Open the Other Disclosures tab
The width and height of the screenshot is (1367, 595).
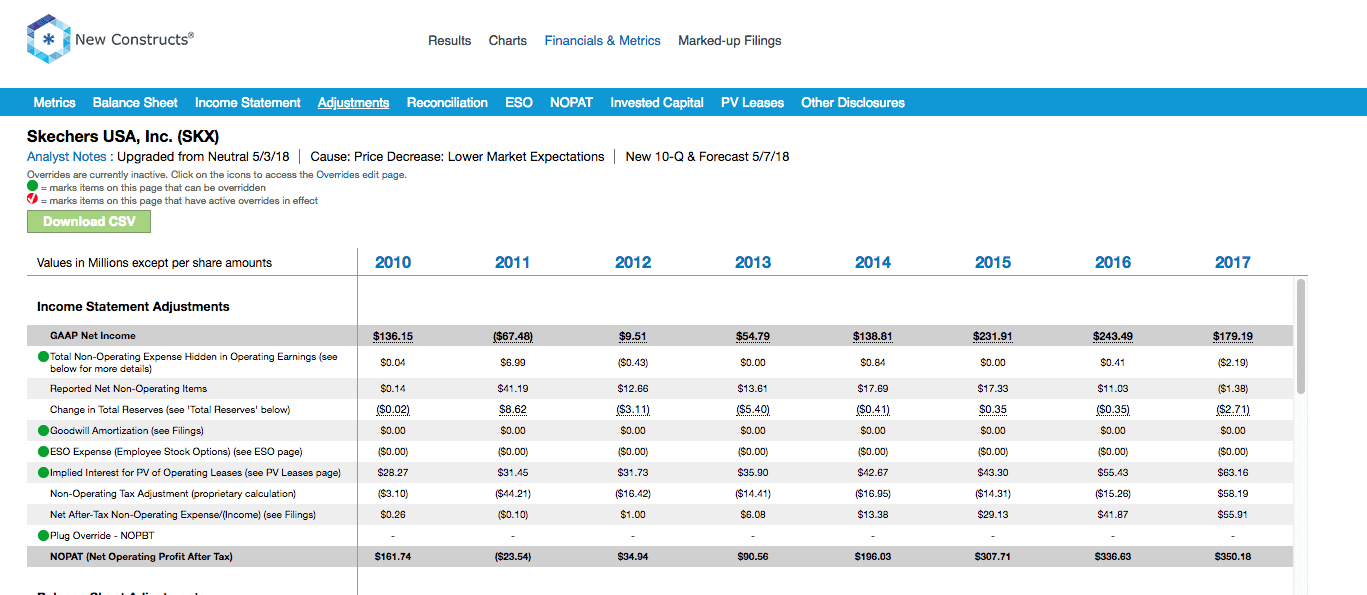853,103
